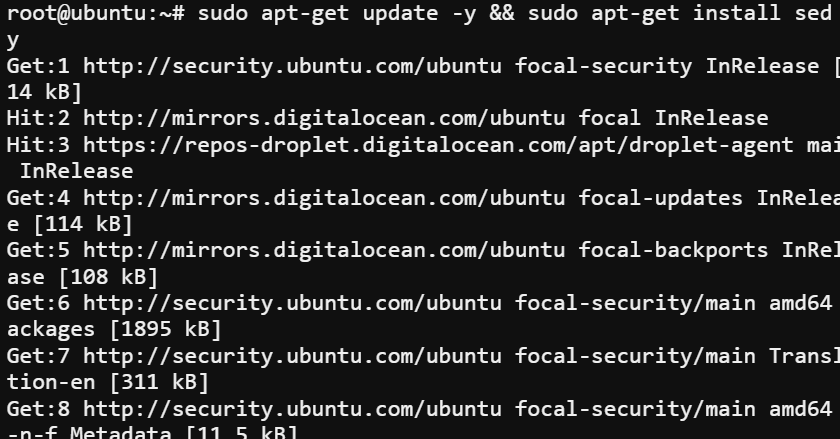Viewport: 840px width, 439px height.
Task: Click the 'apt-get install sed' command text
Action: (x=711, y=14)
